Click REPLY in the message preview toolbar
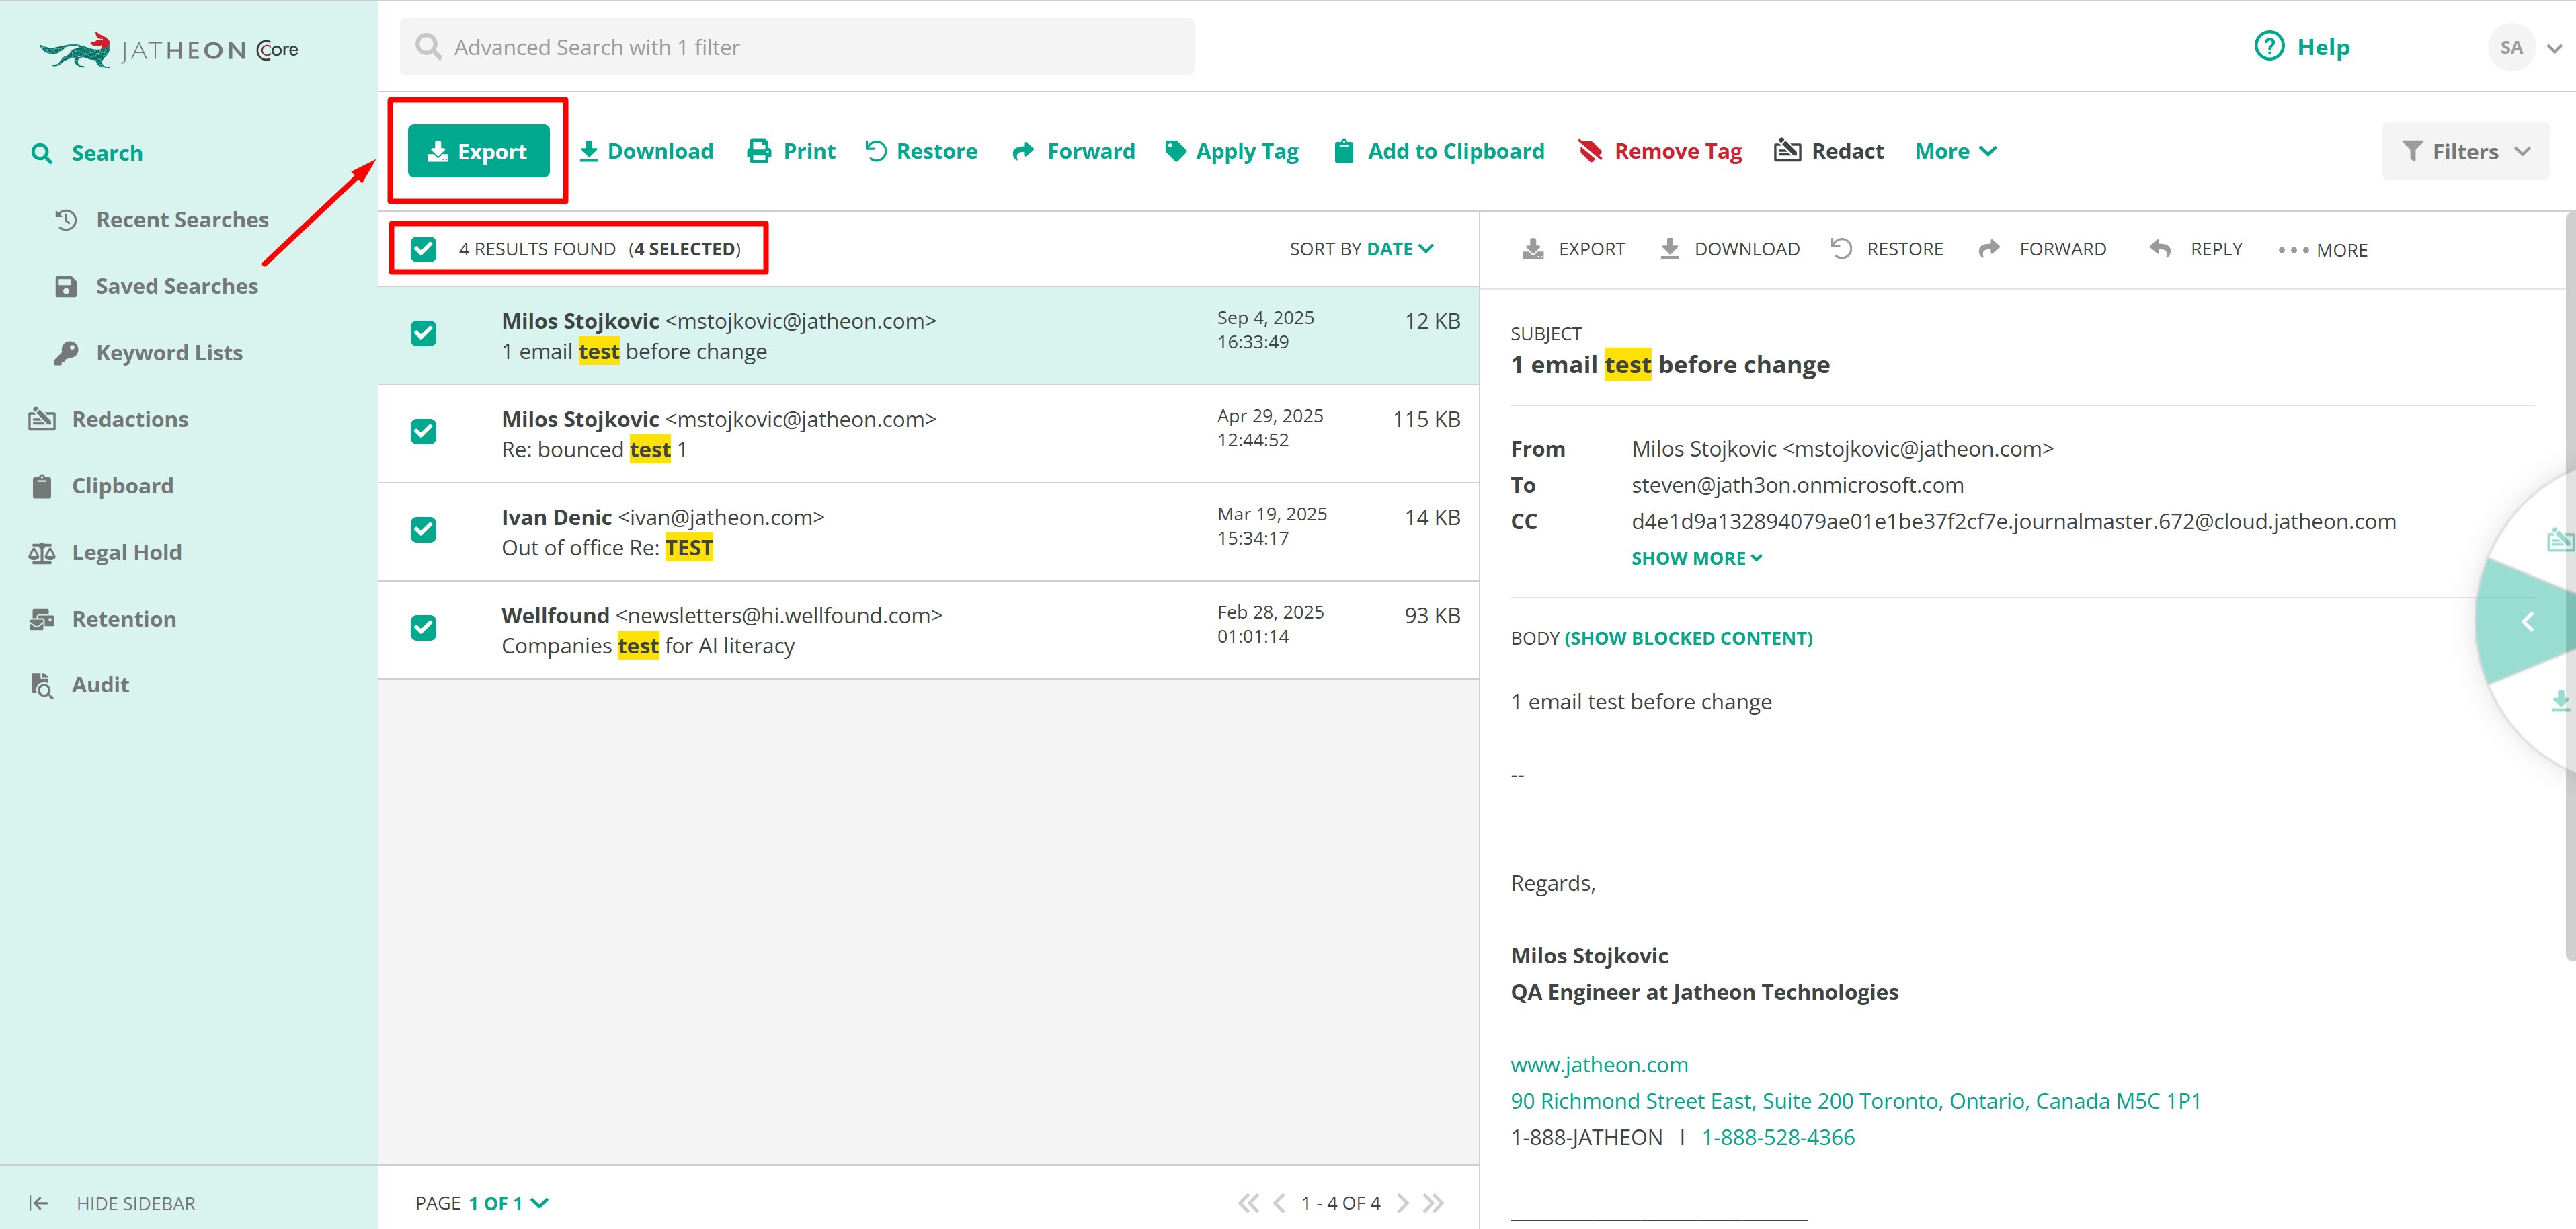The width and height of the screenshot is (2576, 1229). tap(2196, 249)
